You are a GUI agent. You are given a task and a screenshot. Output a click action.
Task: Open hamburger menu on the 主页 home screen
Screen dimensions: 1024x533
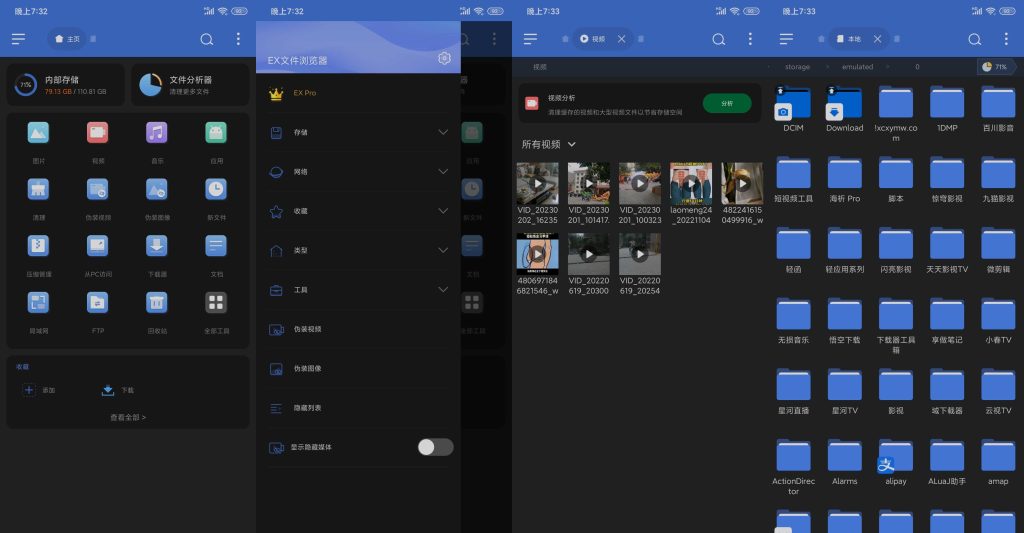(x=18, y=39)
